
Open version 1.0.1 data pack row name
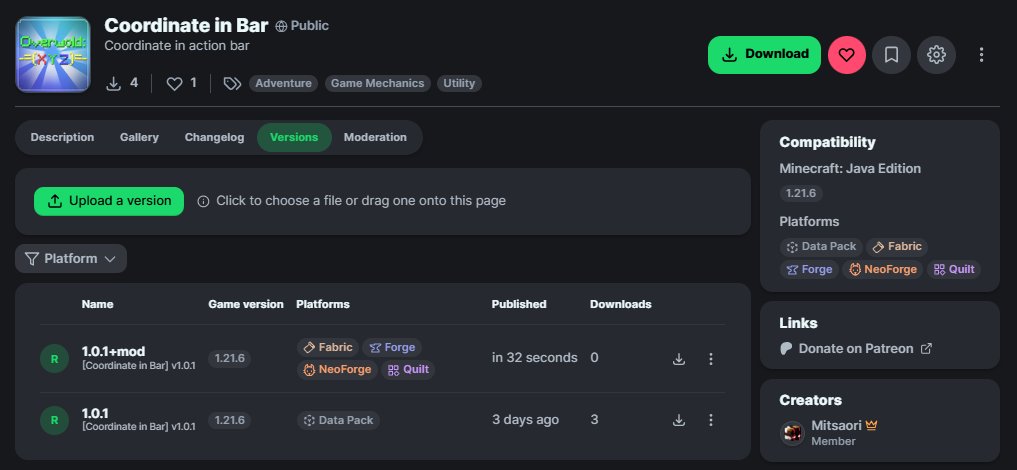pyautogui.click(x=95, y=413)
